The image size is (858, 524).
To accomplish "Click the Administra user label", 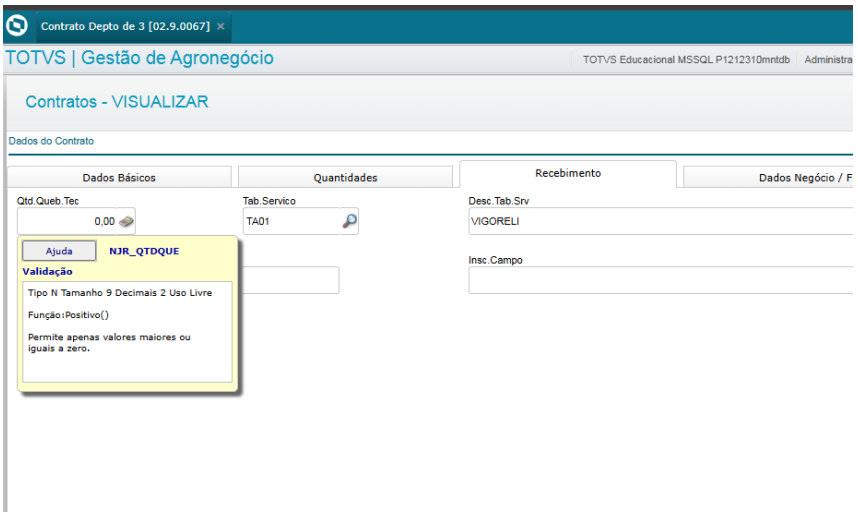I will tap(828, 60).
